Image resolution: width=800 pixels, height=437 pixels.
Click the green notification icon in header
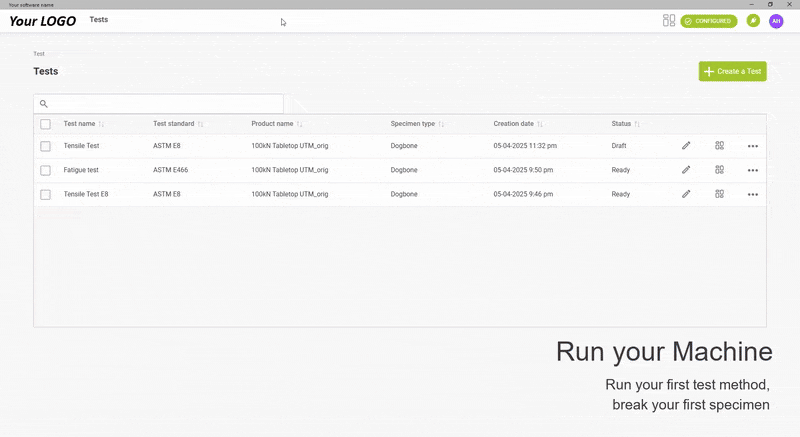coord(753,21)
